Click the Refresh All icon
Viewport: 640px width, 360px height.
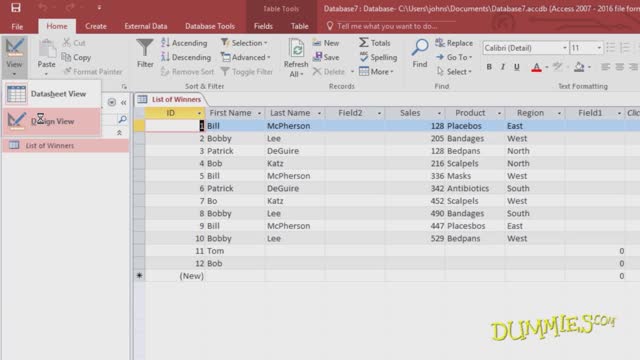(296, 49)
